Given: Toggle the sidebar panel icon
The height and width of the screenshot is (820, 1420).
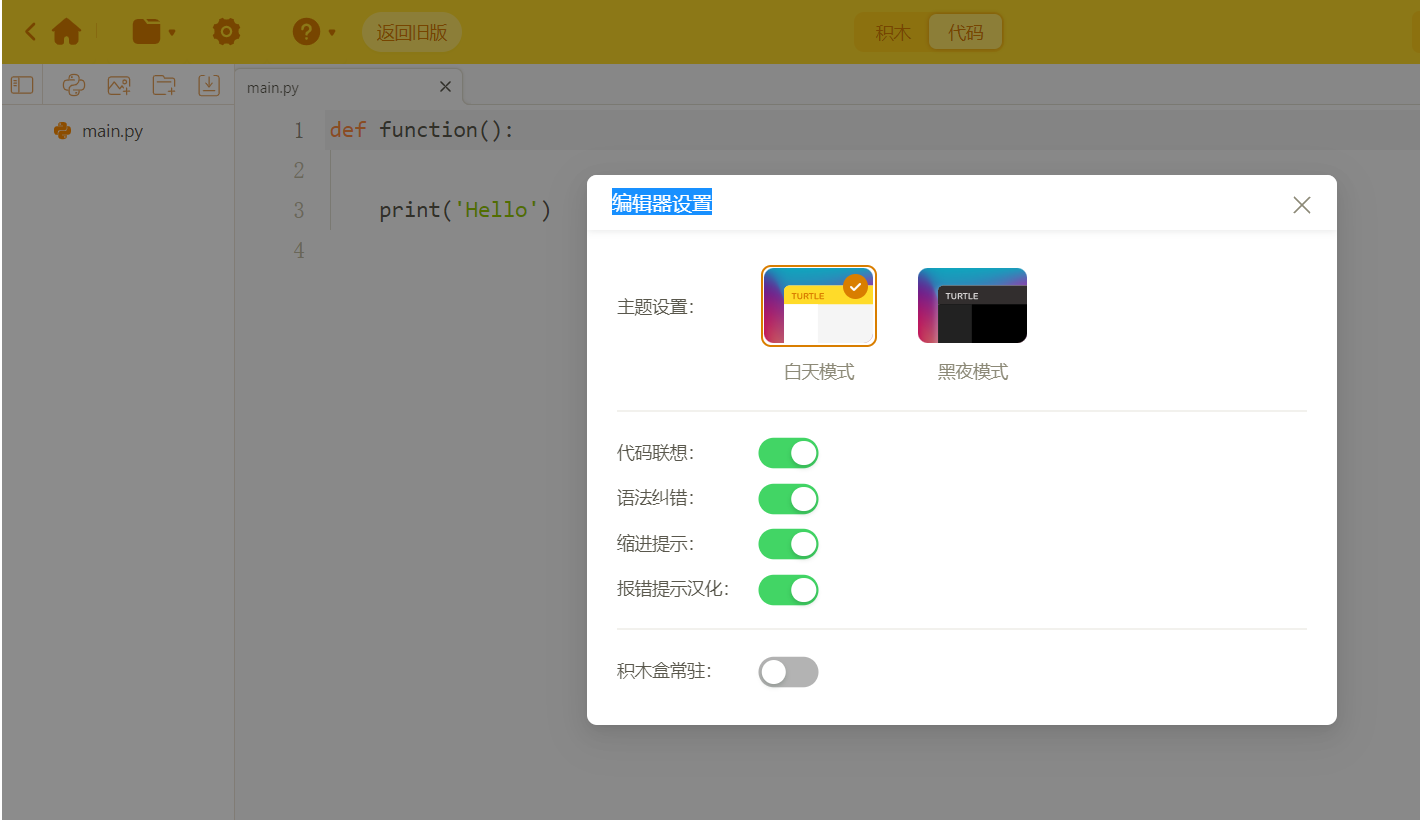Looking at the screenshot, I should point(22,86).
